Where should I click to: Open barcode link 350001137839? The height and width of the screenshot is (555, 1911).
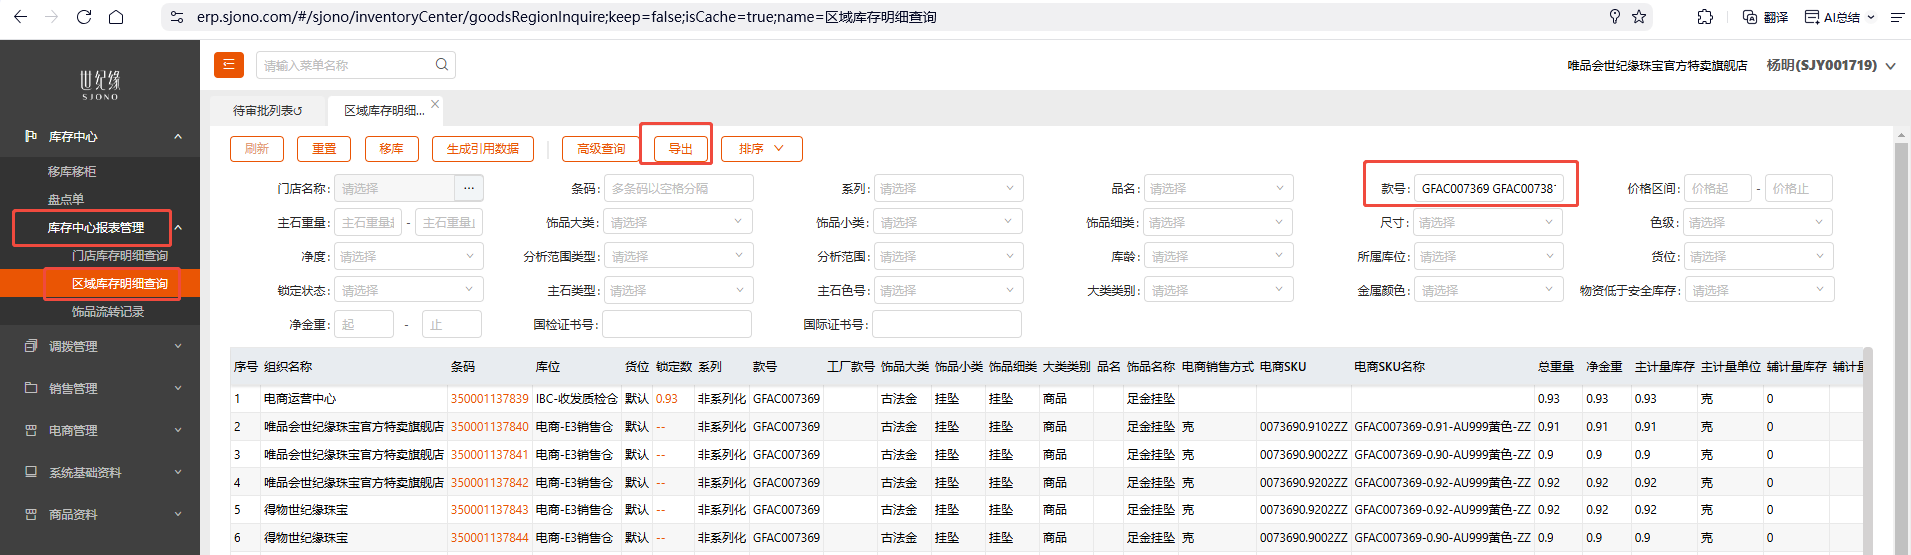tap(489, 399)
